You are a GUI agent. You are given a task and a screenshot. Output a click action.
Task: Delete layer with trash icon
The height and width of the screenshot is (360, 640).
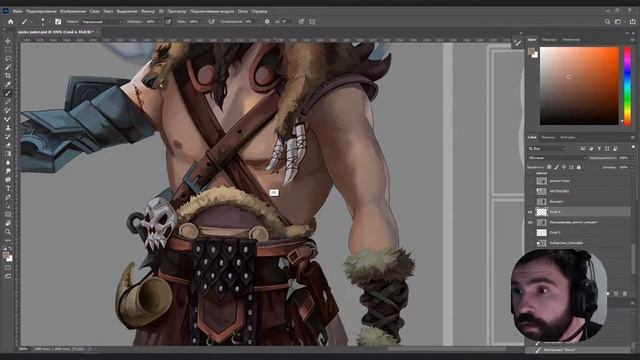click(x=624, y=293)
